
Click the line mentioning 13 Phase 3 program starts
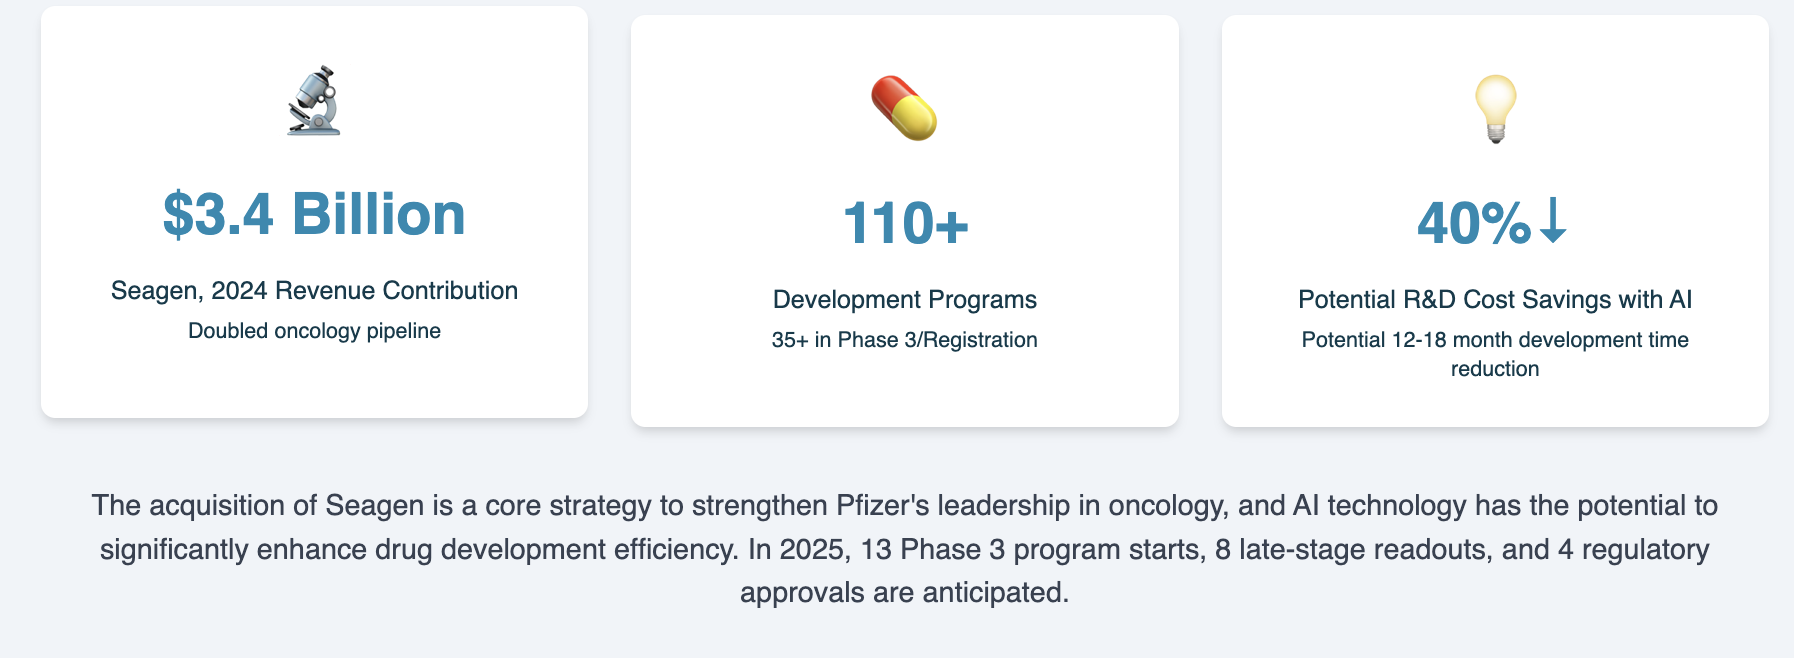[x=905, y=550]
